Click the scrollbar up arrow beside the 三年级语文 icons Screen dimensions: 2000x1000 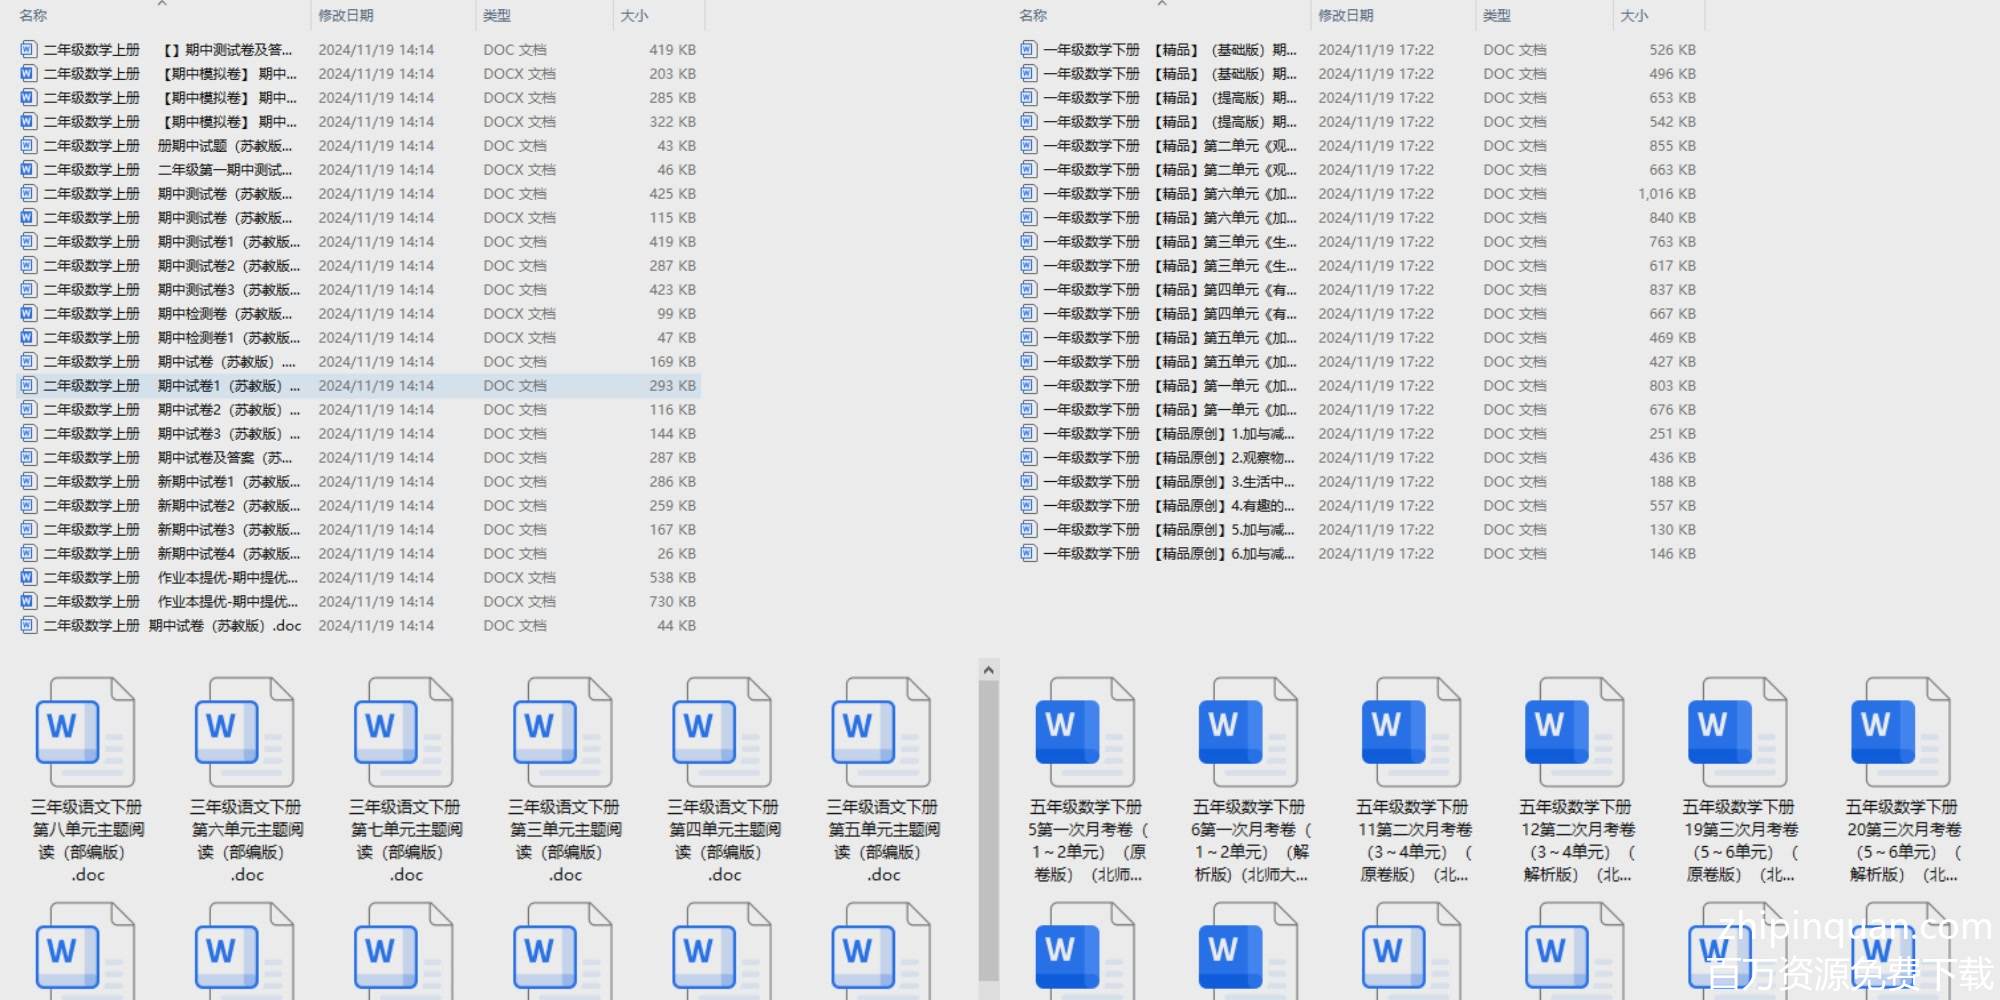coord(988,670)
